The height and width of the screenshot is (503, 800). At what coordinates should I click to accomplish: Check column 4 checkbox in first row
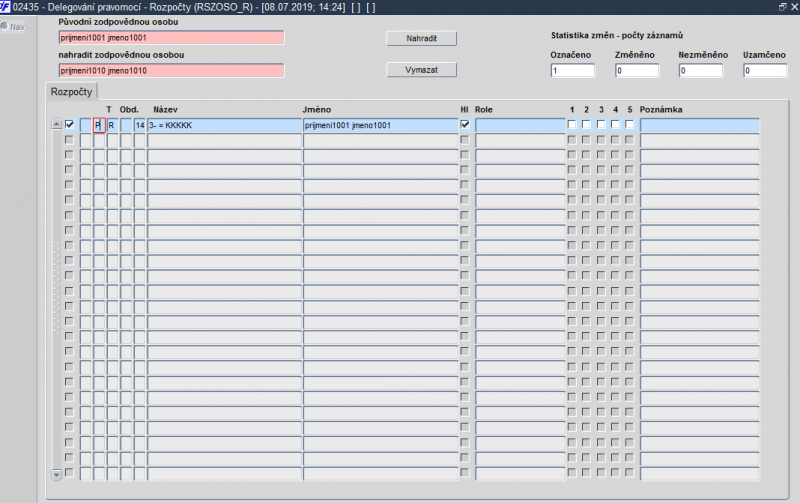[x=615, y=124]
